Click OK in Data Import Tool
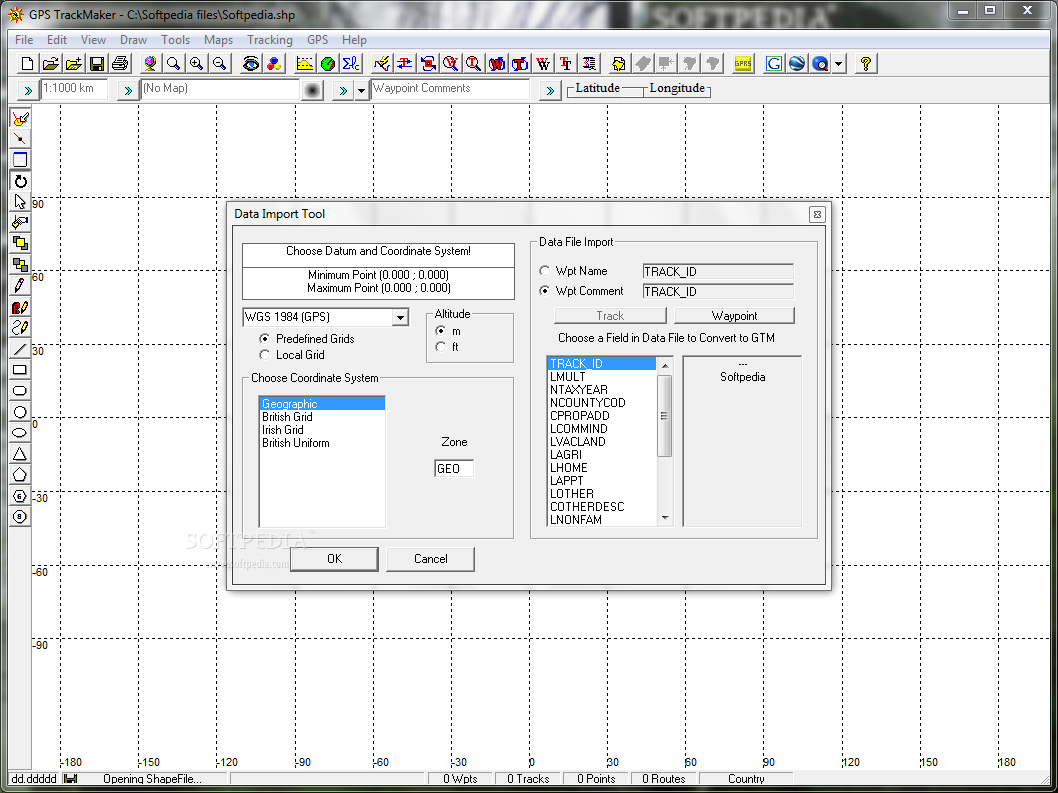 335,559
